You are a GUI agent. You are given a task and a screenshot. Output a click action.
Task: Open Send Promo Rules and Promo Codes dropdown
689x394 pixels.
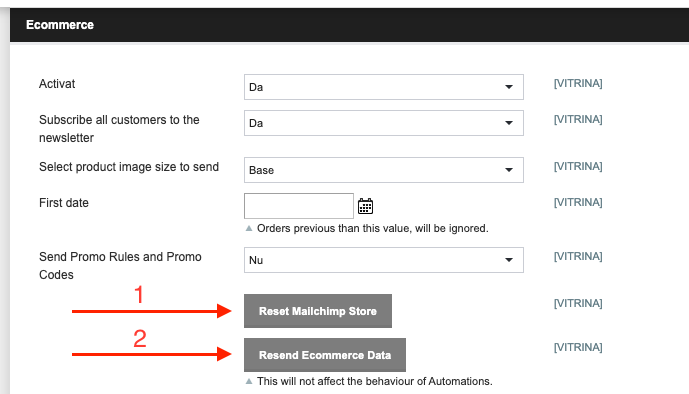[384, 260]
